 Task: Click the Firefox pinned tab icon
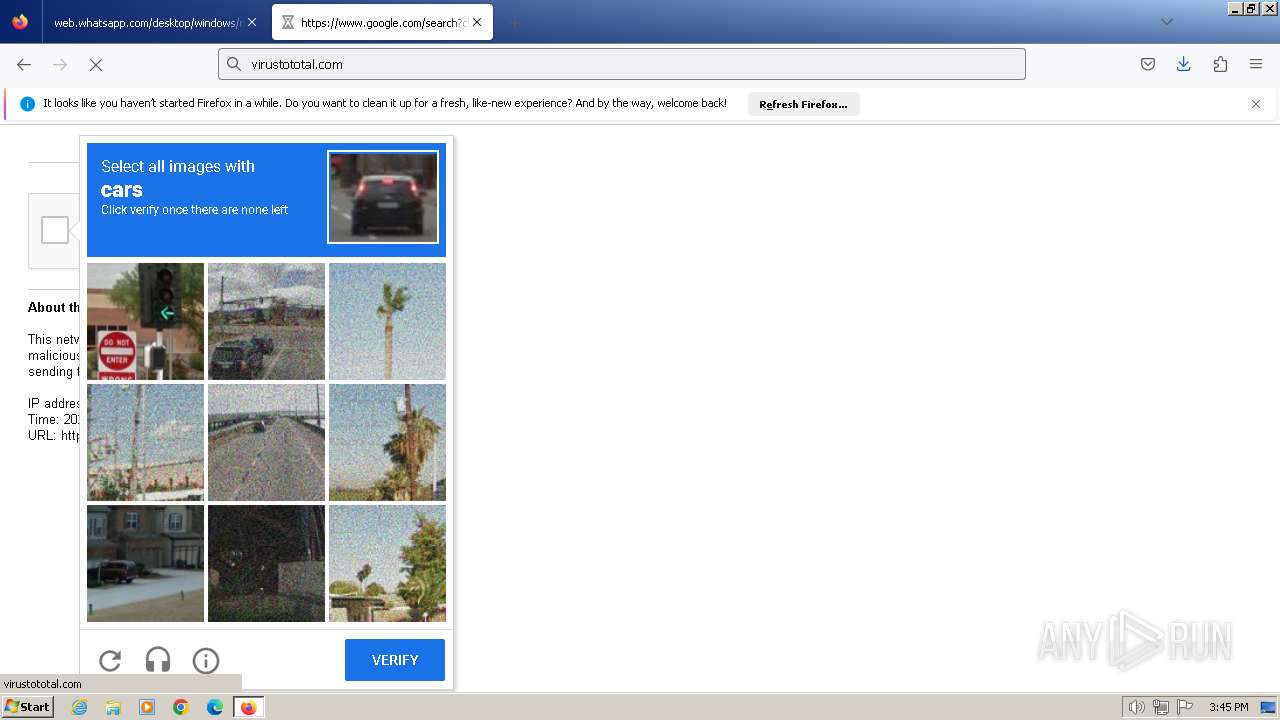coord(20,22)
